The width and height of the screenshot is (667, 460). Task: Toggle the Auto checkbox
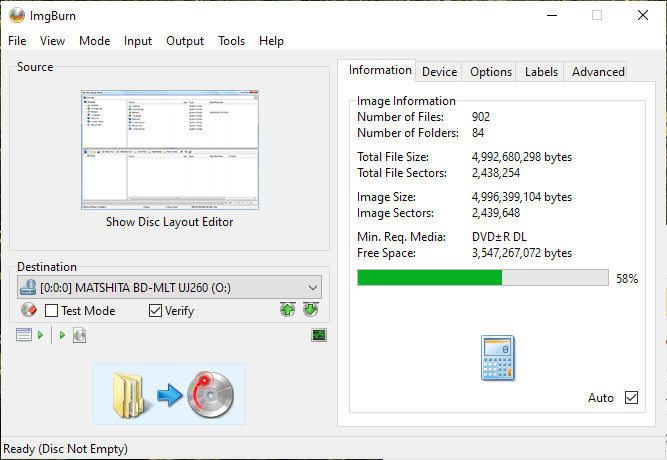[x=631, y=398]
